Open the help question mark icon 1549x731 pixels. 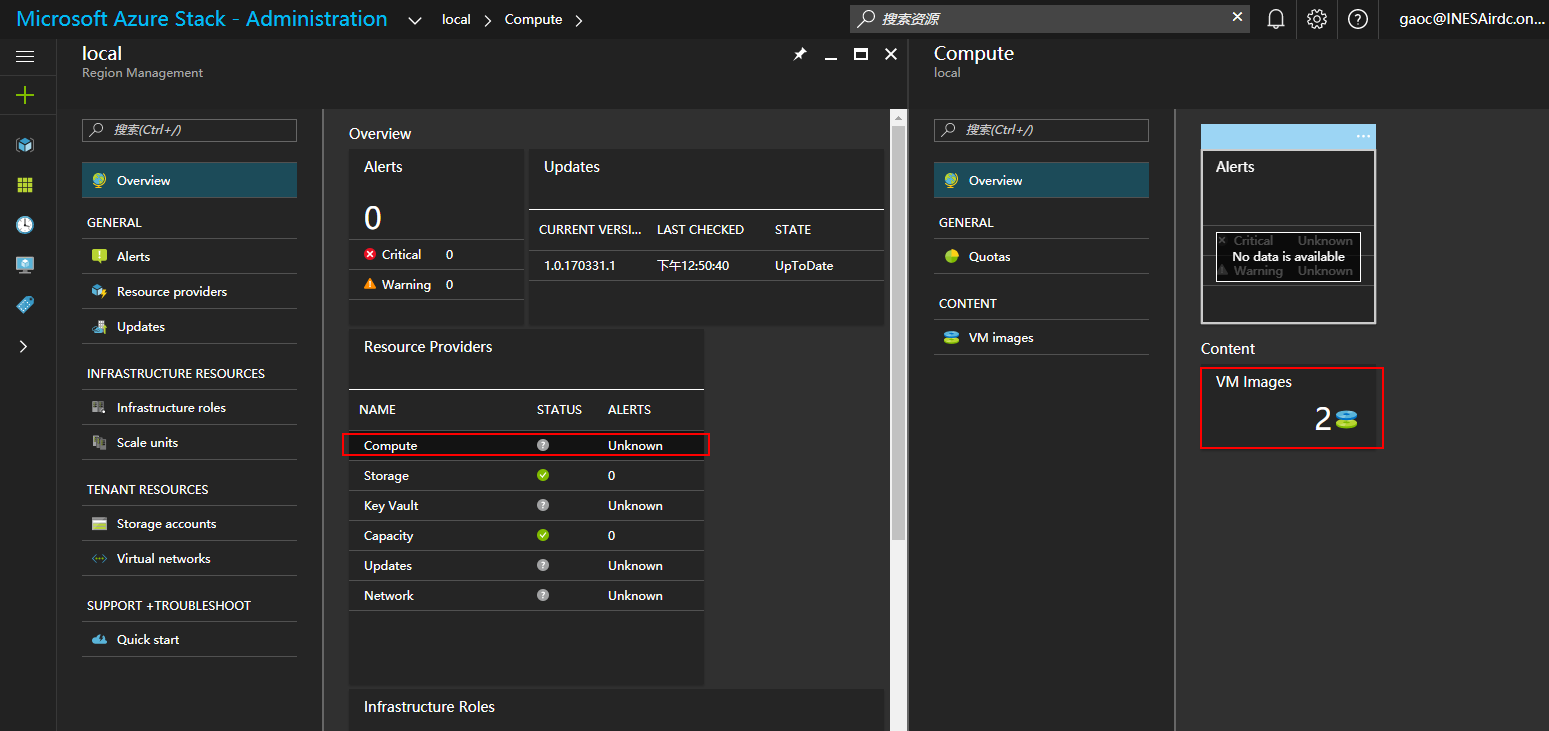[x=1357, y=19]
